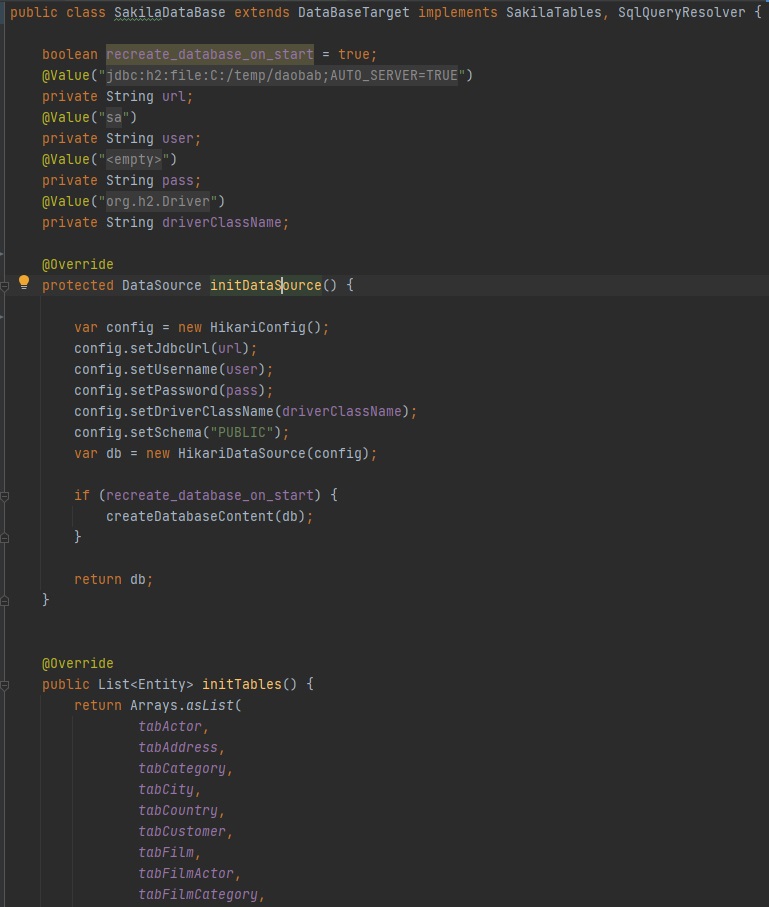
Task: Click the setJdbcUrl method call
Action: coord(170,348)
